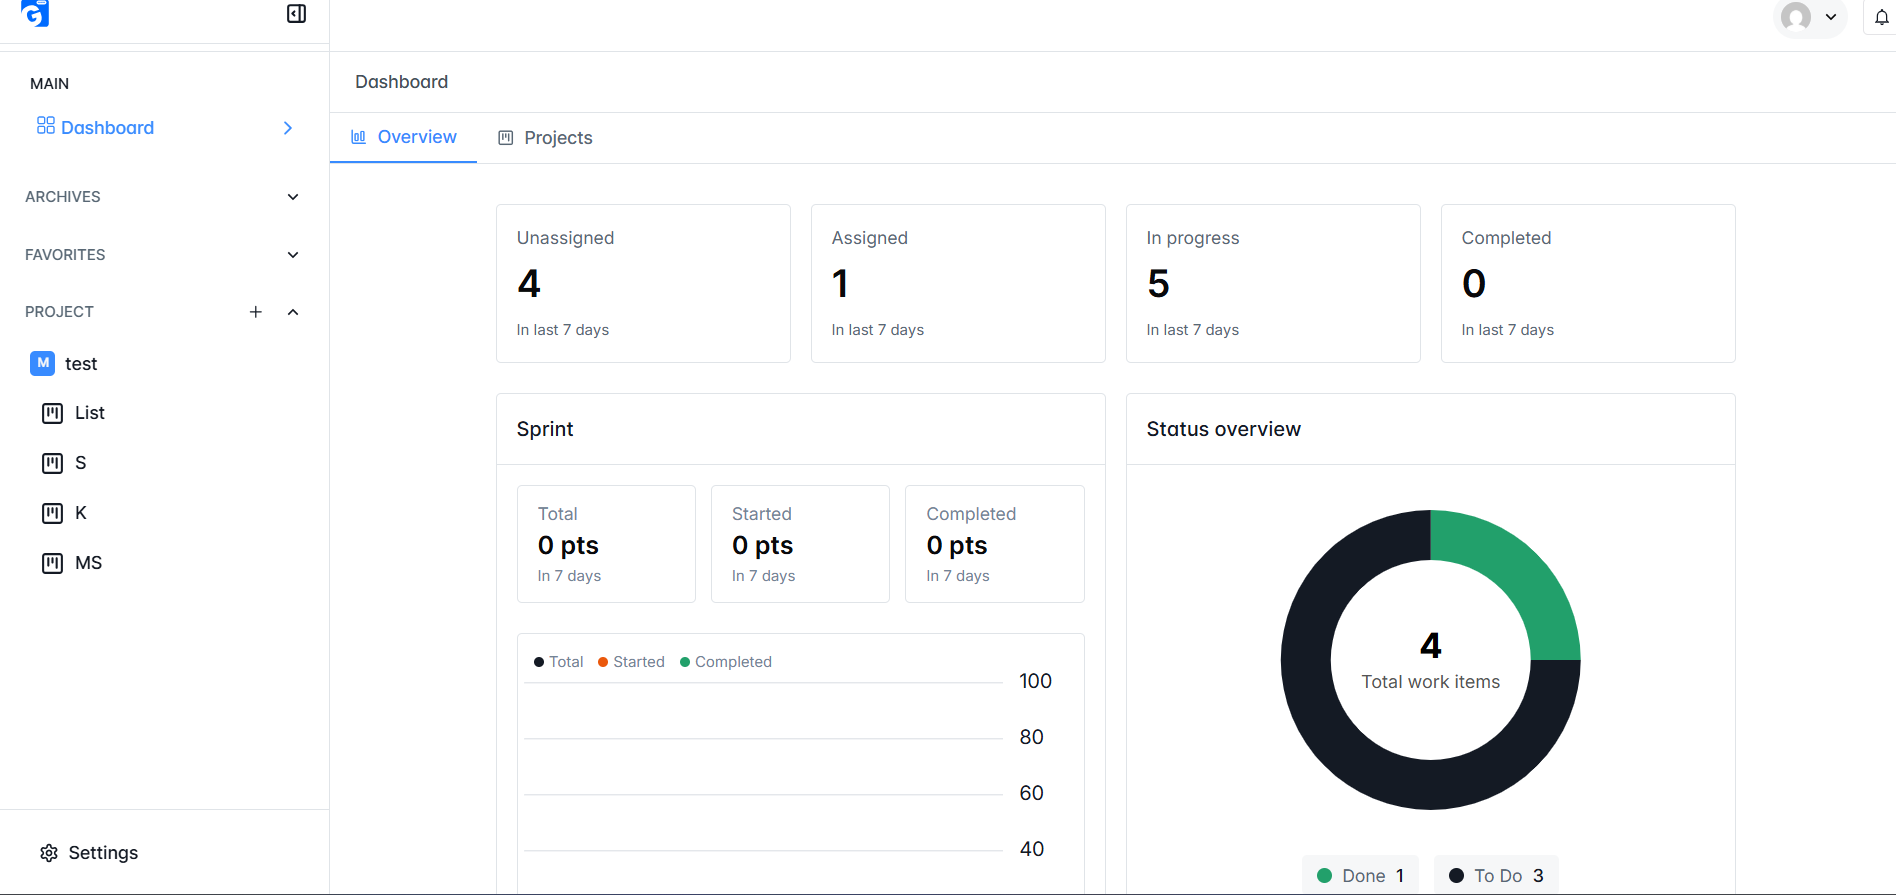Expand the user account dropdown chevron
Image resolution: width=1896 pixels, height=895 pixels.
1831,17
